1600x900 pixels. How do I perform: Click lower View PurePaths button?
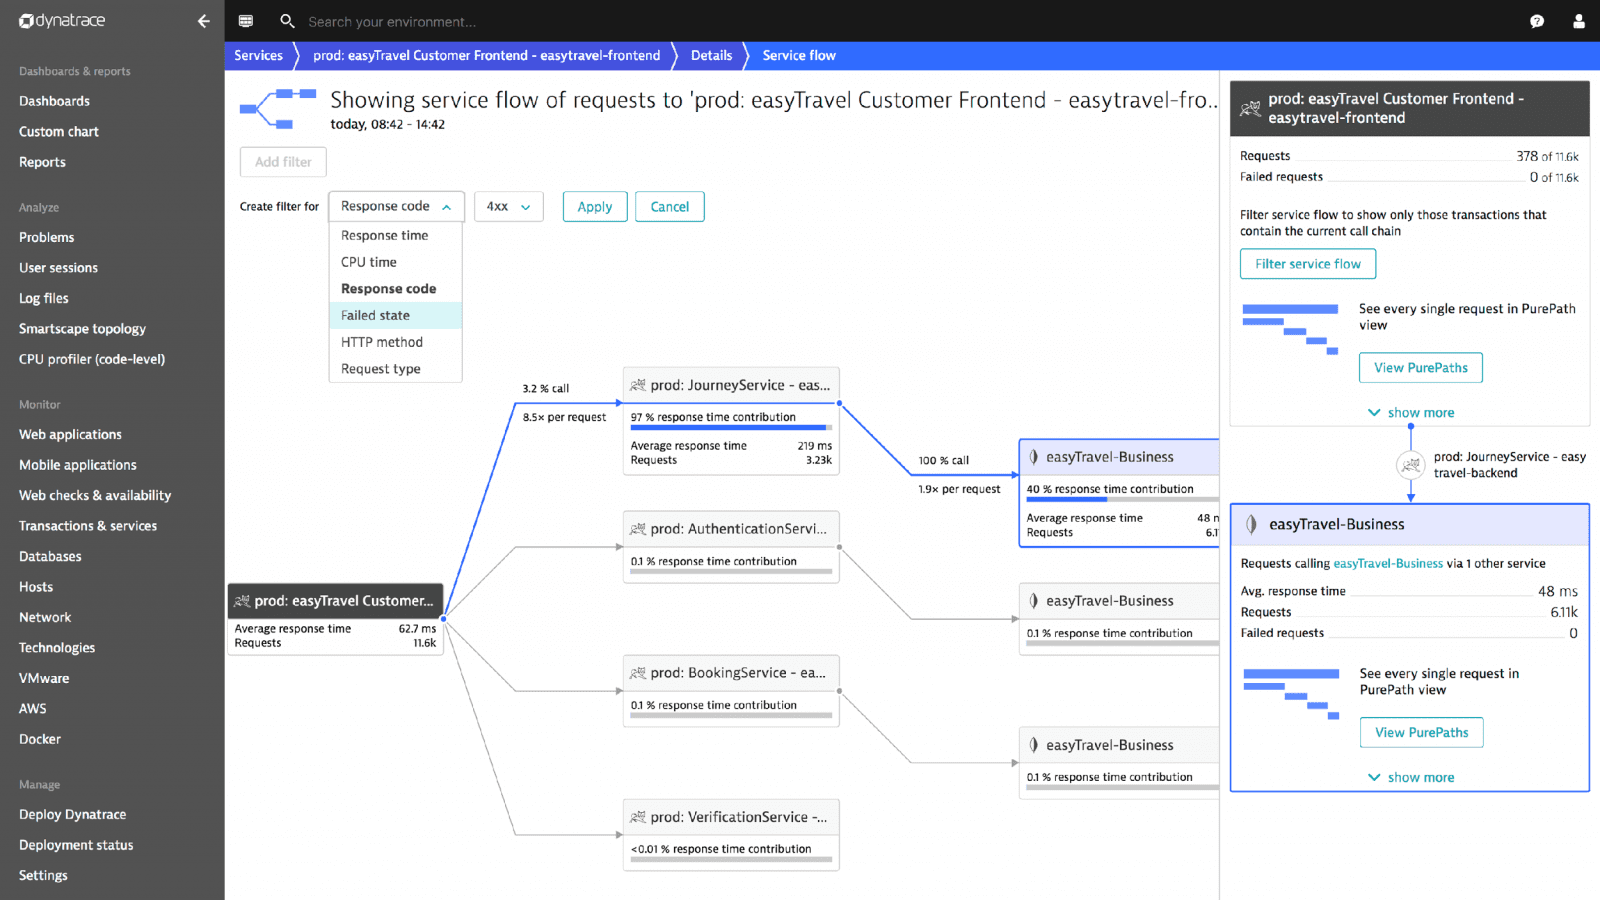[1422, 732]
